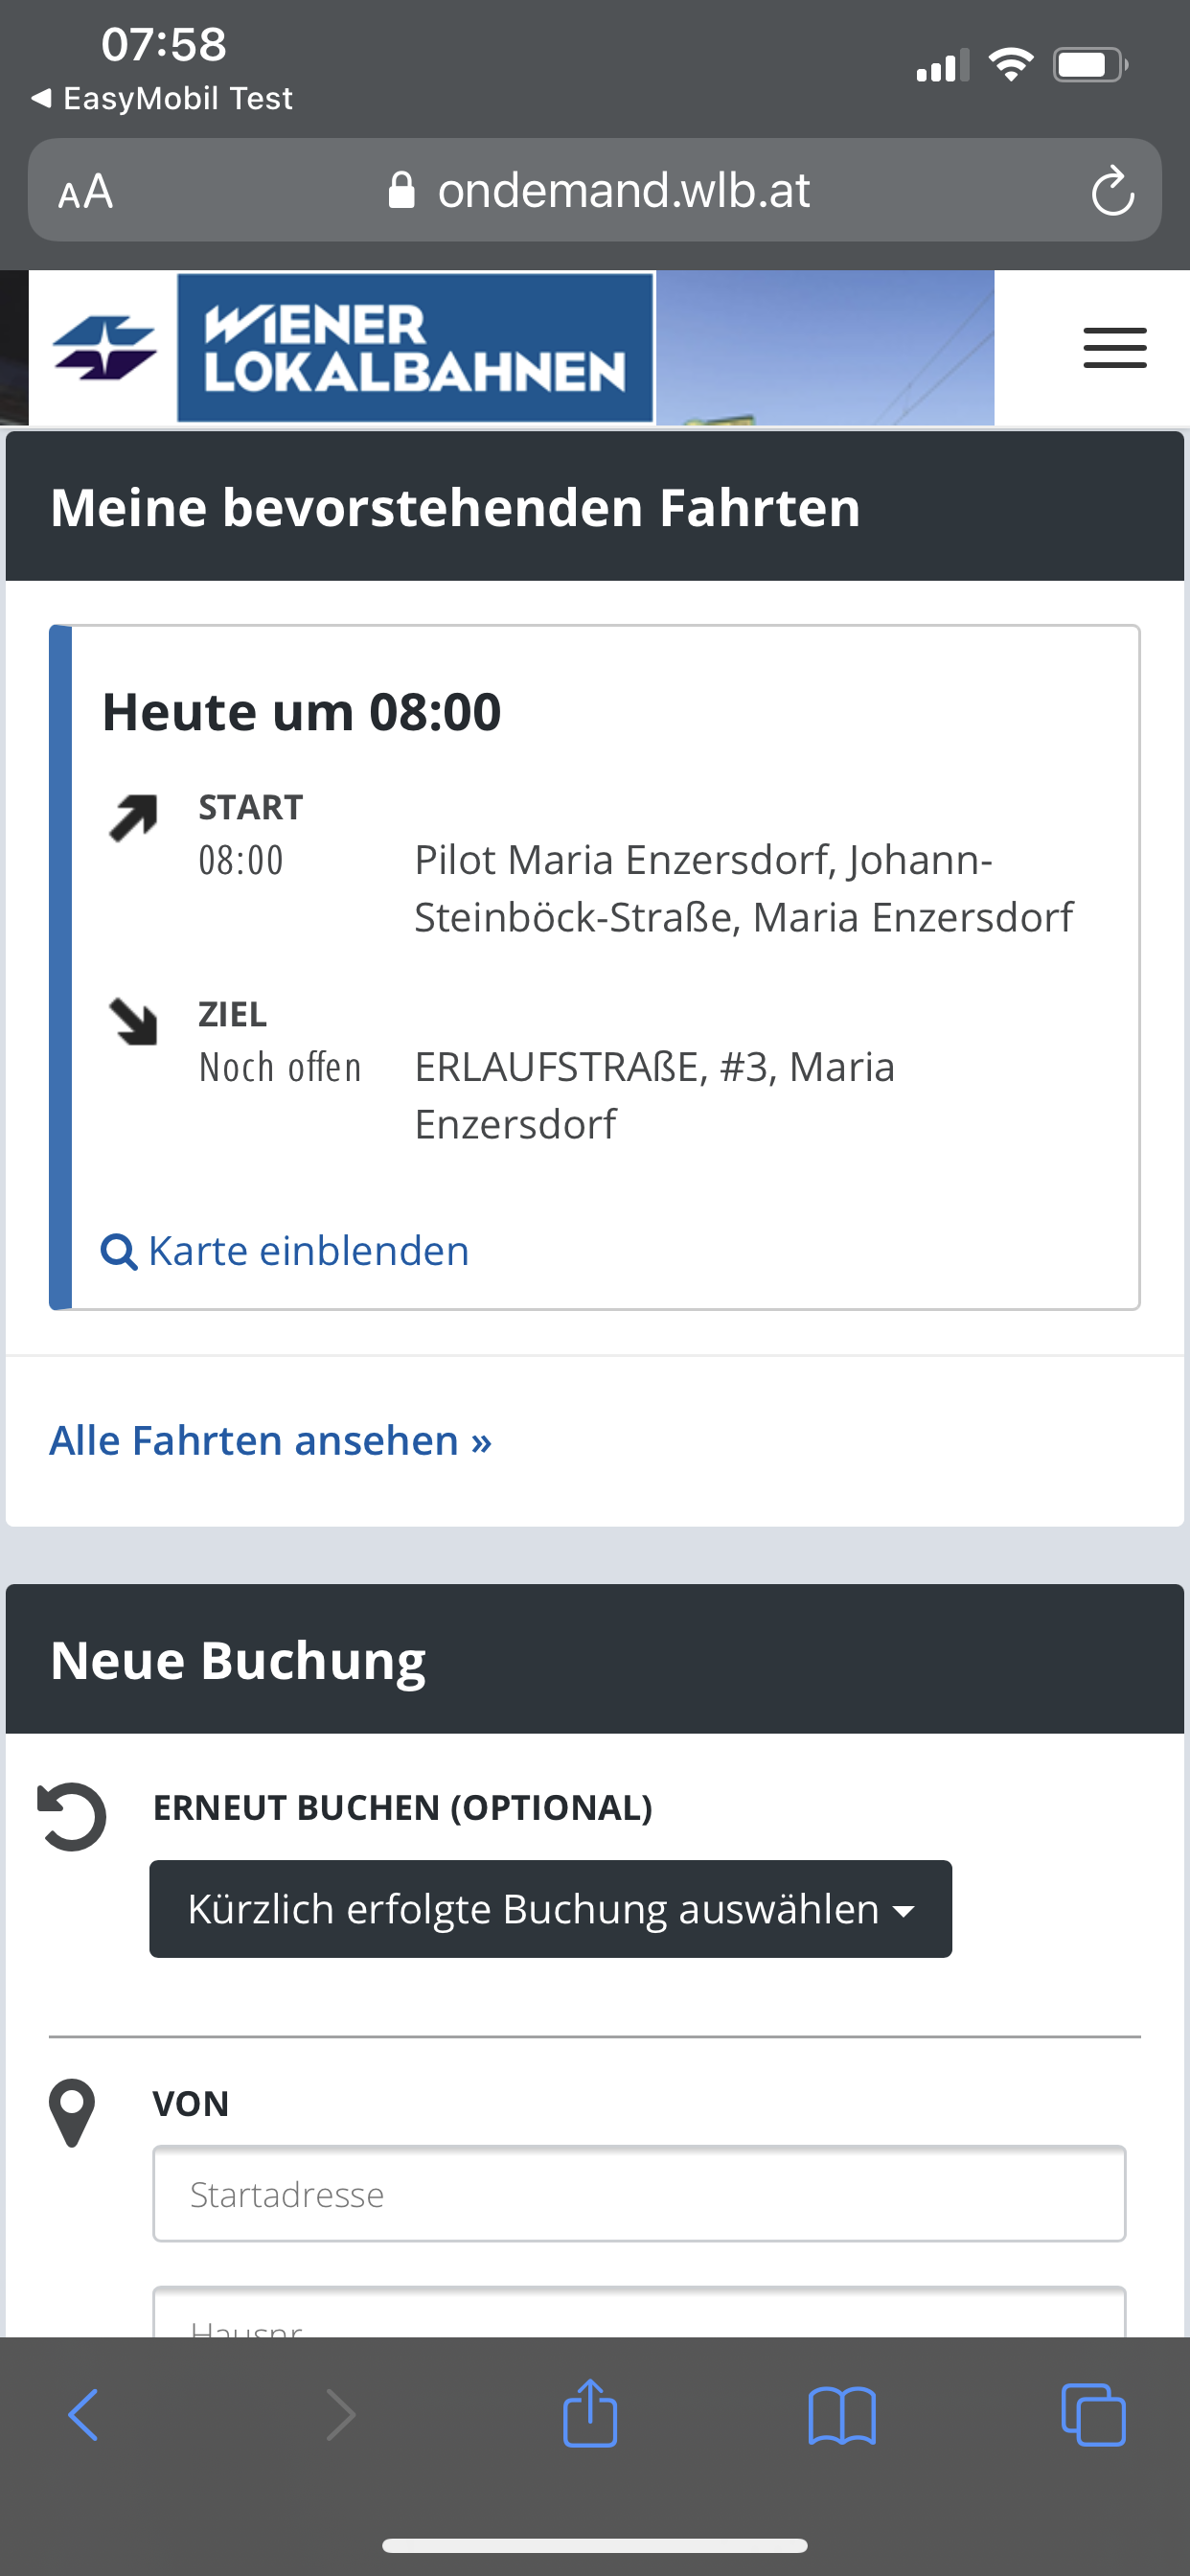This screenshot has height=2576, width=1190.
Task: Open the Kürzlich erfolgte Buchung auswählen dropdown
Action: 550,1908
